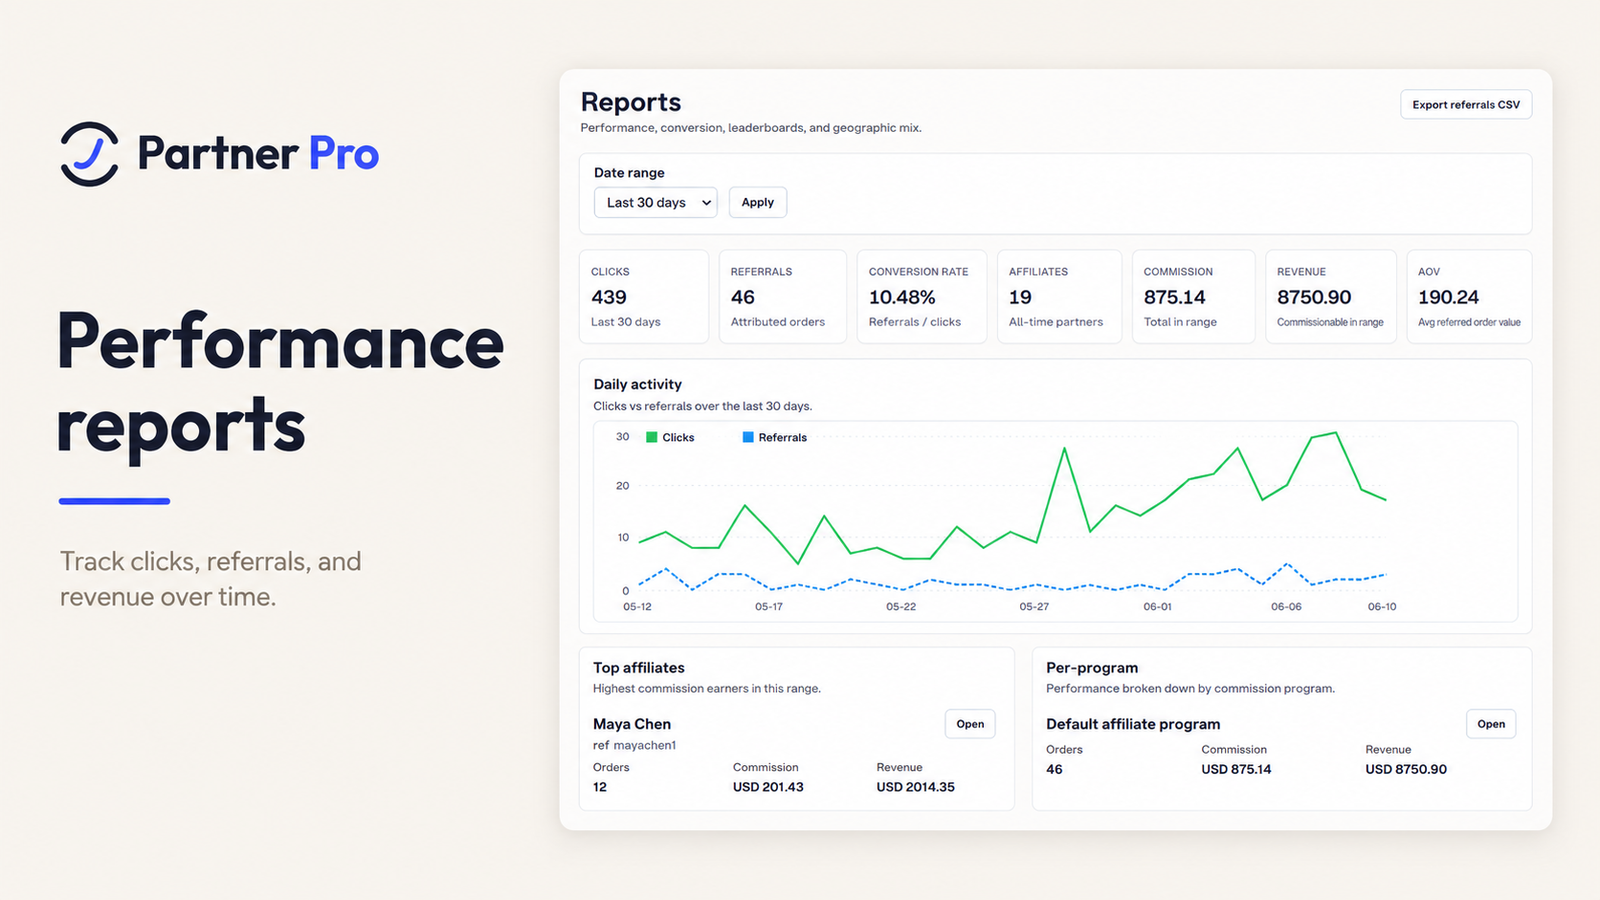Export referrals CSV
The height and width of the screenshot is (900, 1600).
pos(1466,105)
